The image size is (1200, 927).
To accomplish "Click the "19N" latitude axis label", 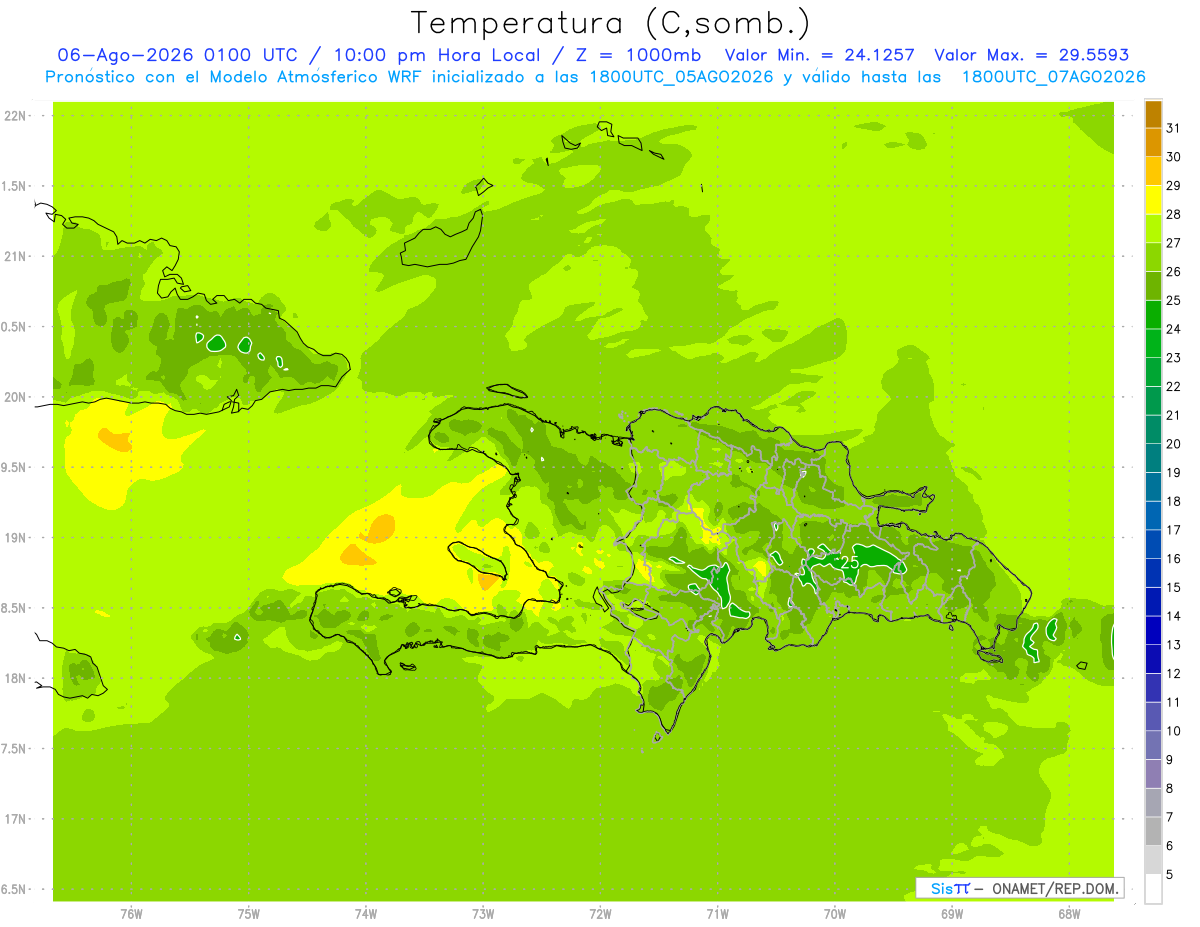I will click(15, 538).
